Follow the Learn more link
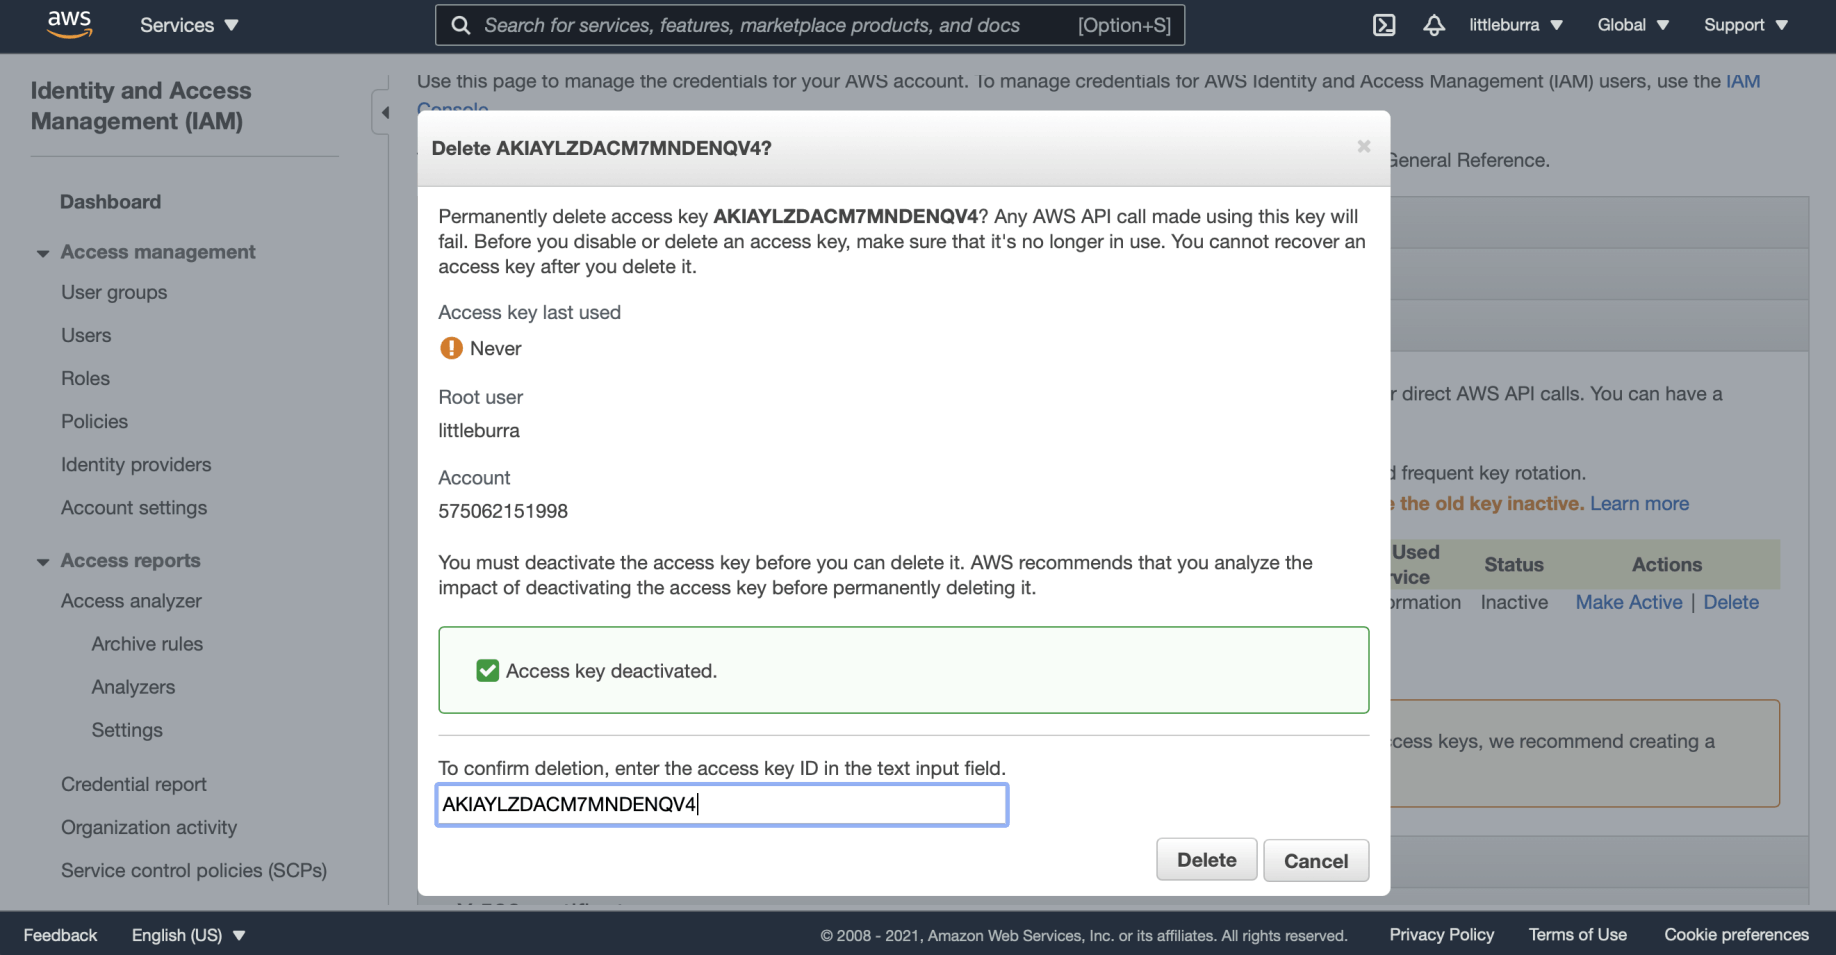Image resolution: width=1836 pixels, height=955 pixels. tap(1639, 503)
